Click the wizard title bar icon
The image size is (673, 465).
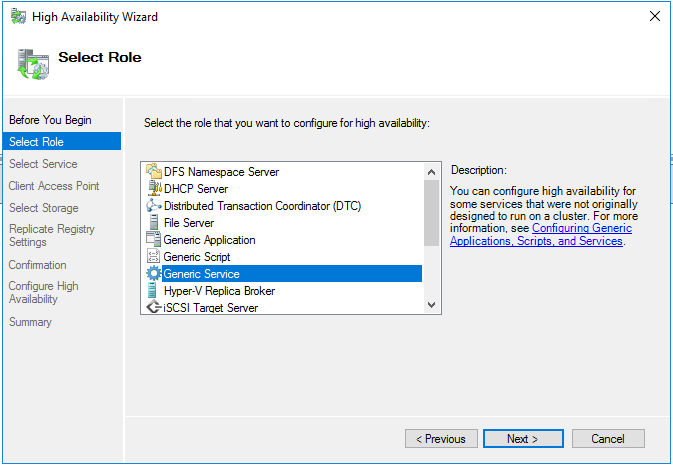coord(18,17)
